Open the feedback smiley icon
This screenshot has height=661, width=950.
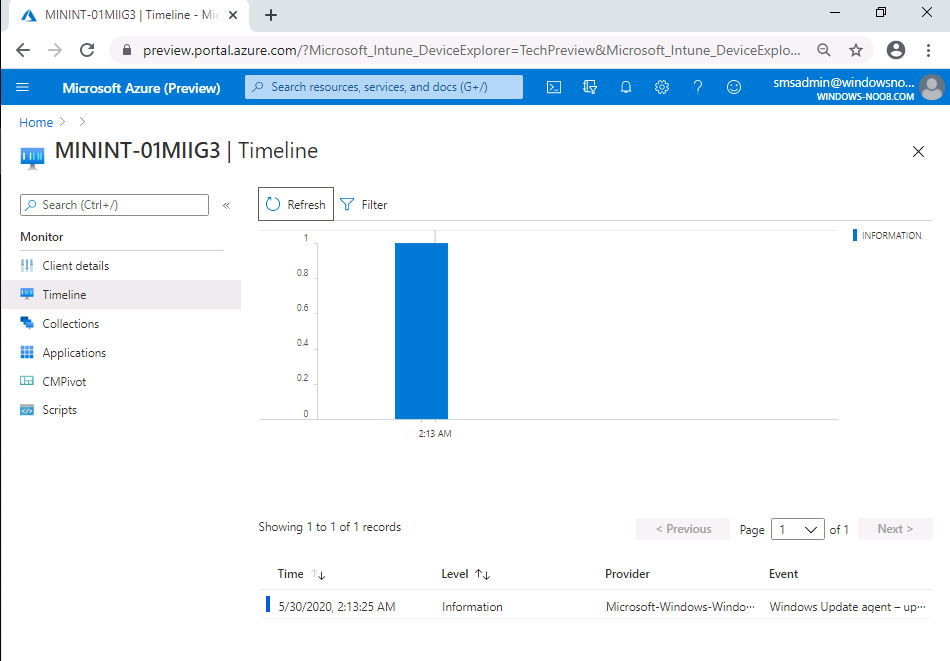click(734, 87)
